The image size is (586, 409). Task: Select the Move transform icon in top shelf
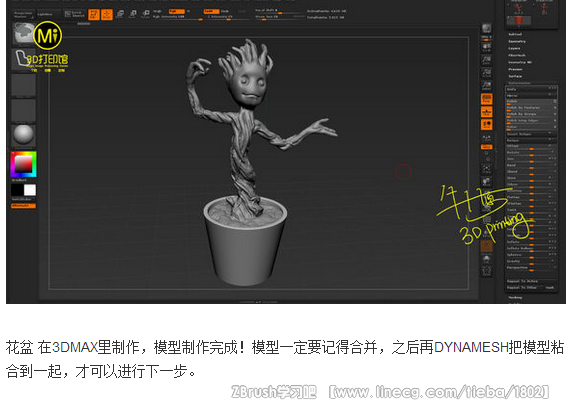pos(120,14)
